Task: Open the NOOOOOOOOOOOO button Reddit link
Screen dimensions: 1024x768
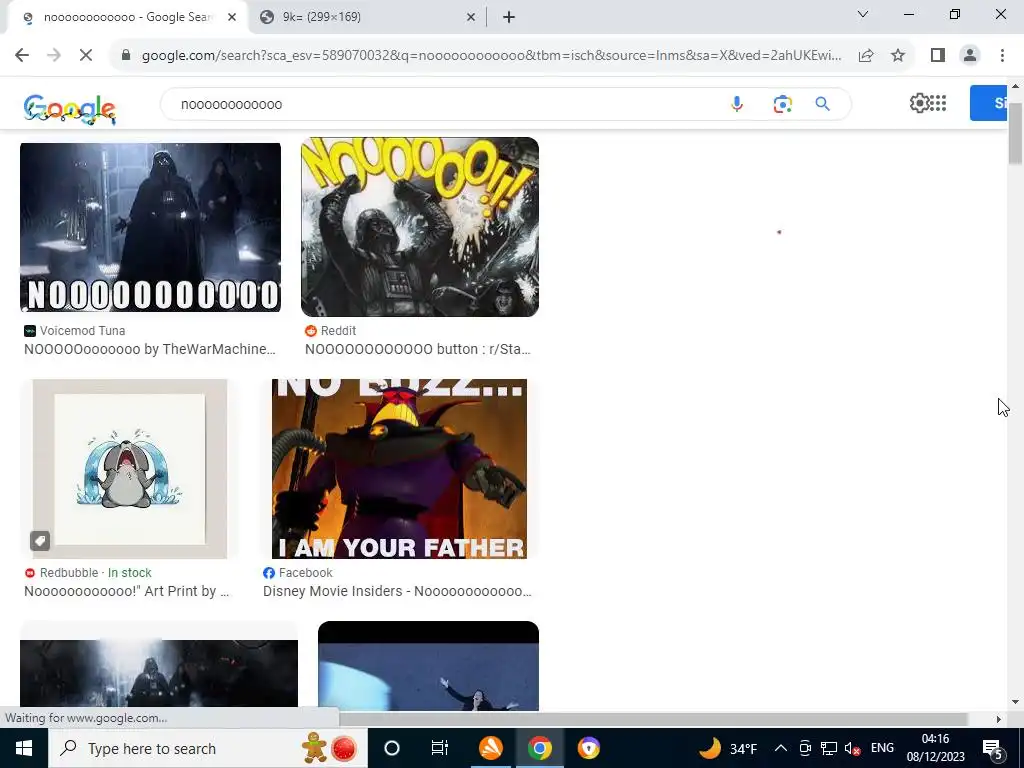Action: pyautogui.click(x=417, y=349)
